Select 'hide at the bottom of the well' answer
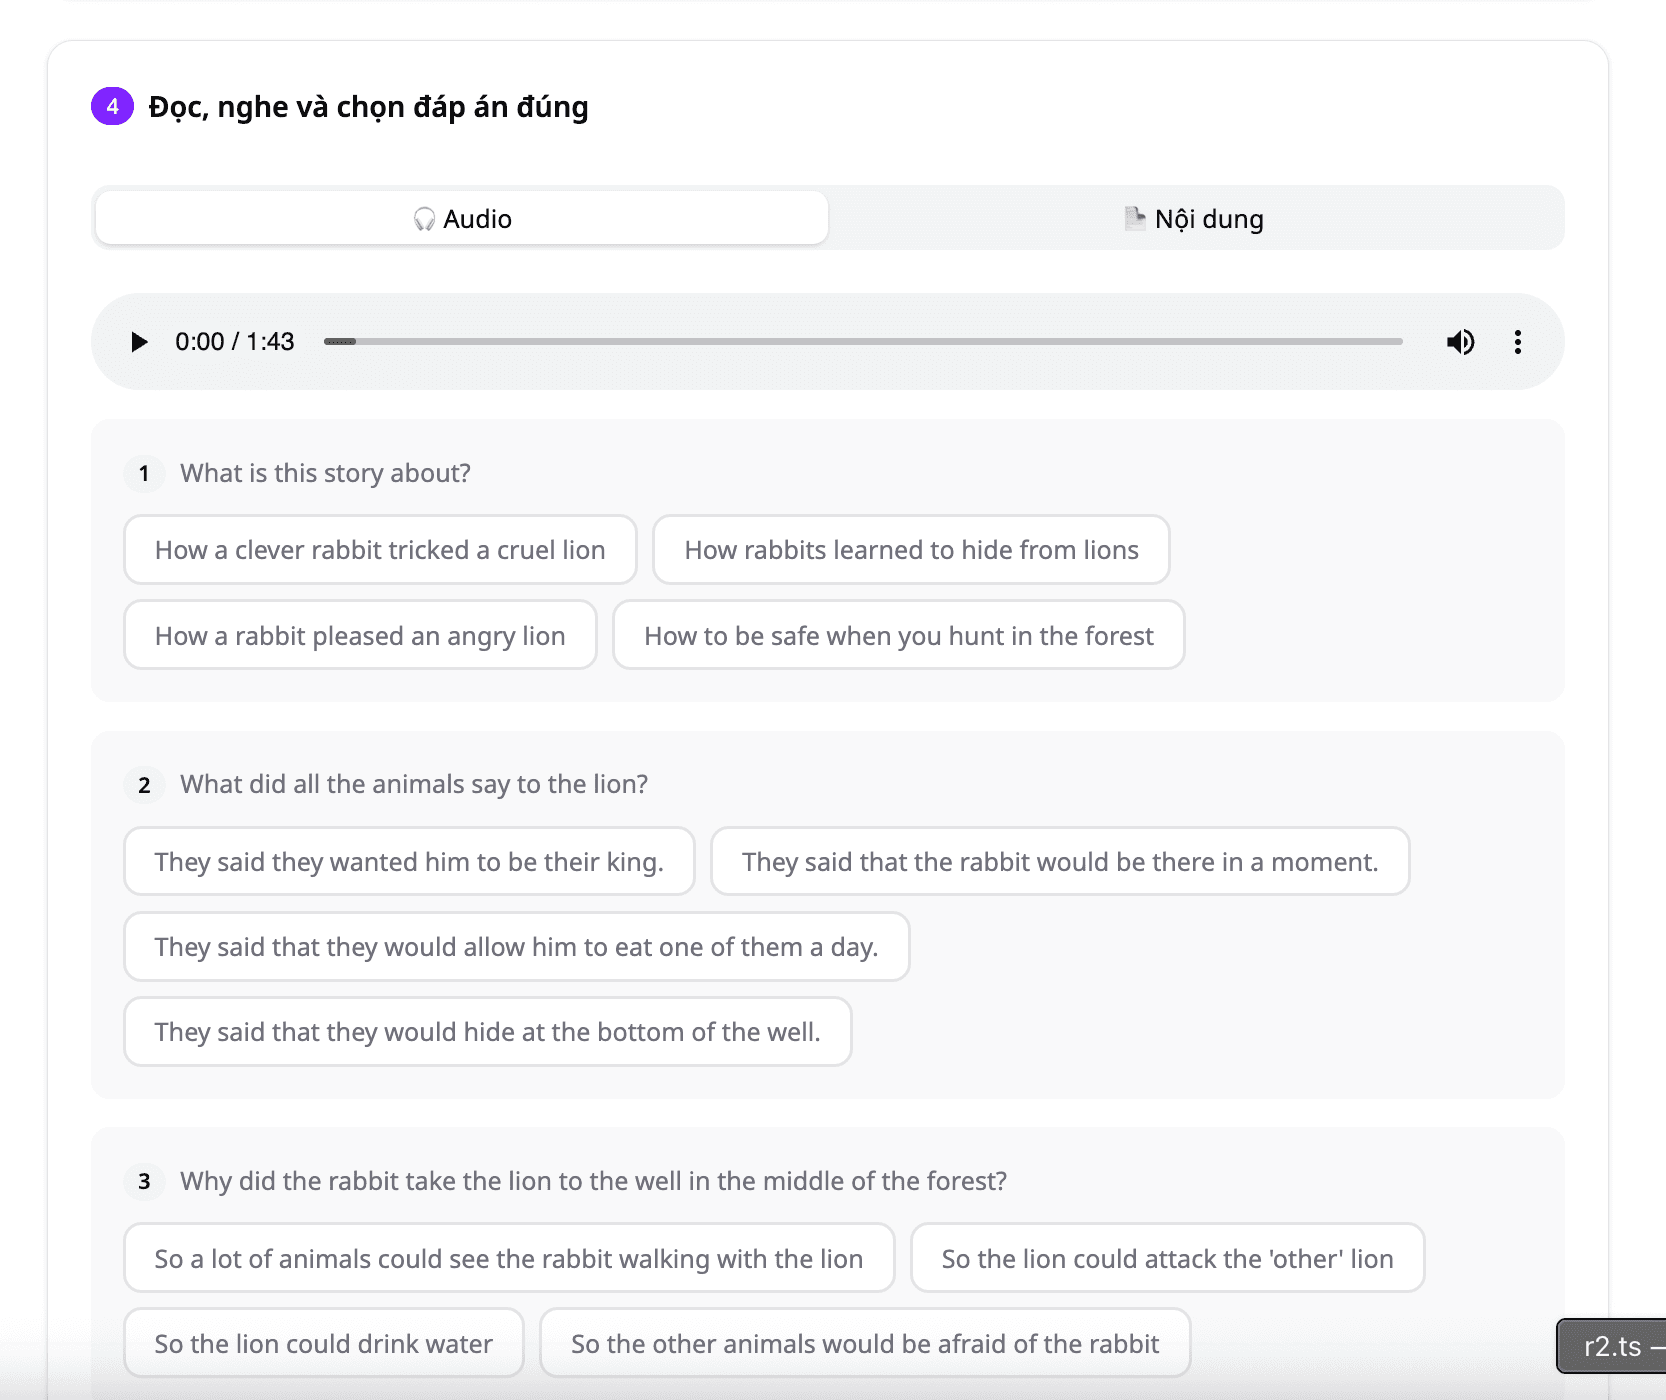 point(488,1031)
